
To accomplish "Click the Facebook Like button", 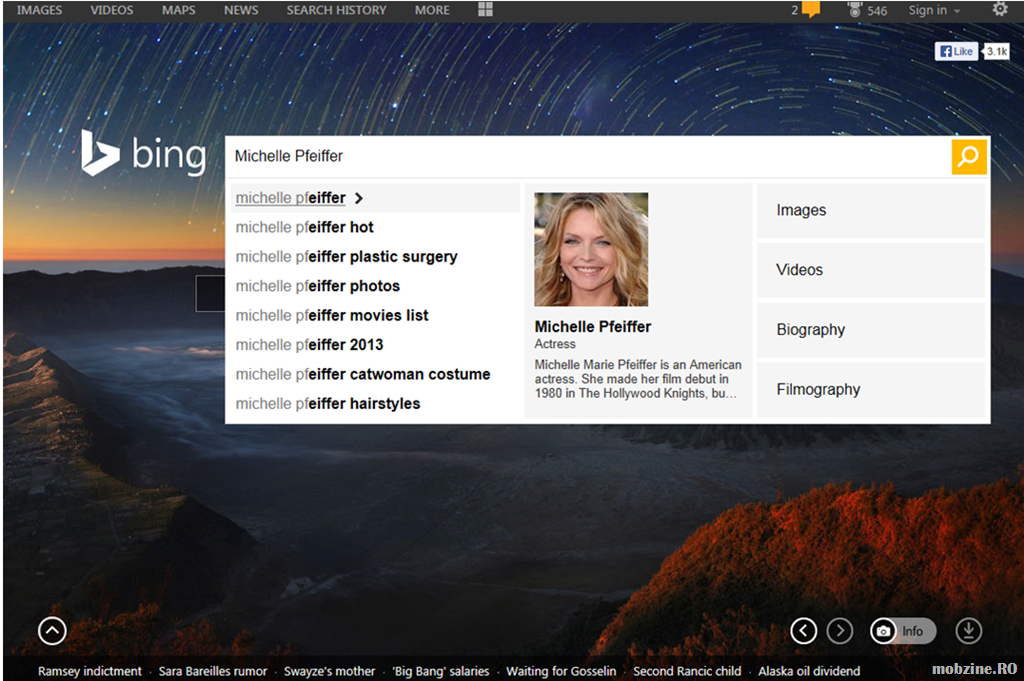I will point(956,51).
